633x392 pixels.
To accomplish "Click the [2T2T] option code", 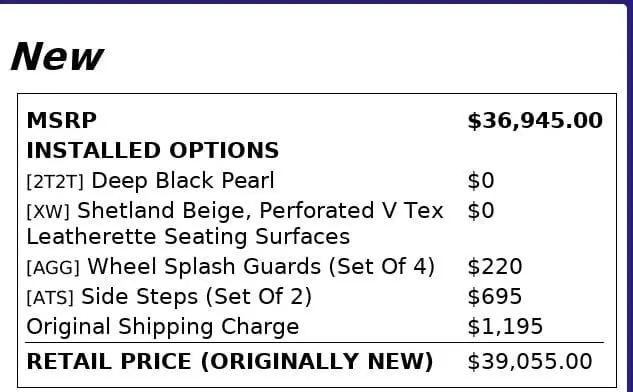I will coord(55,182).
